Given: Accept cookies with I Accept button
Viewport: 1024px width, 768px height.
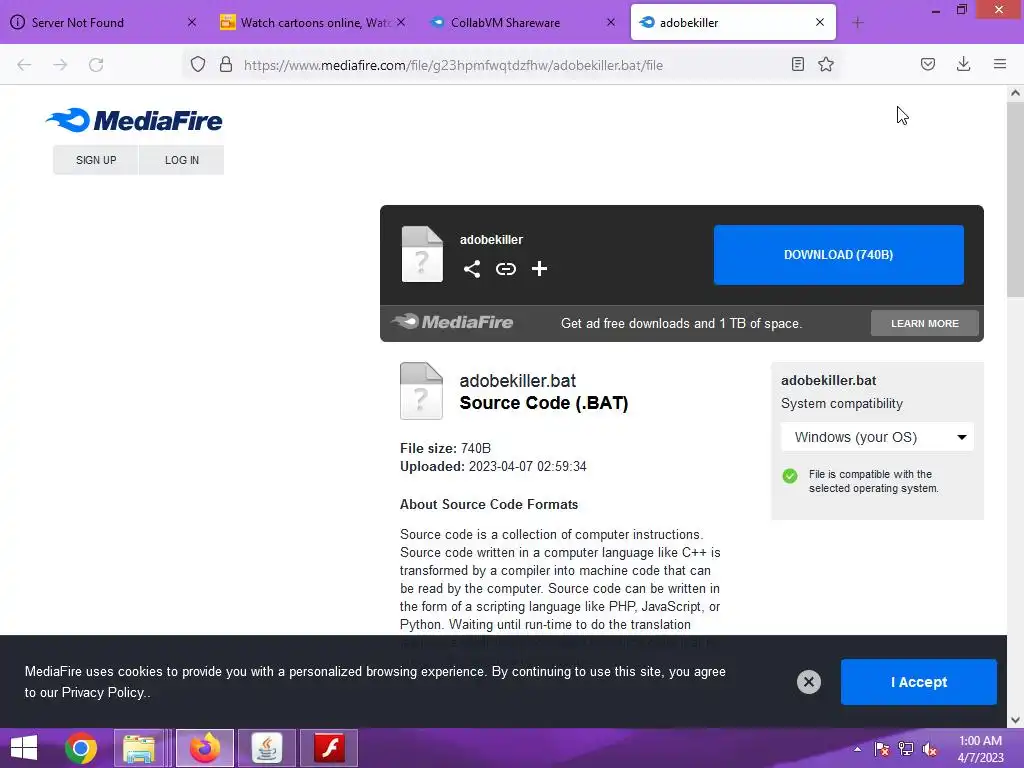Looking at the screenshot, I should pyautogui.click(x=919, y=682).
